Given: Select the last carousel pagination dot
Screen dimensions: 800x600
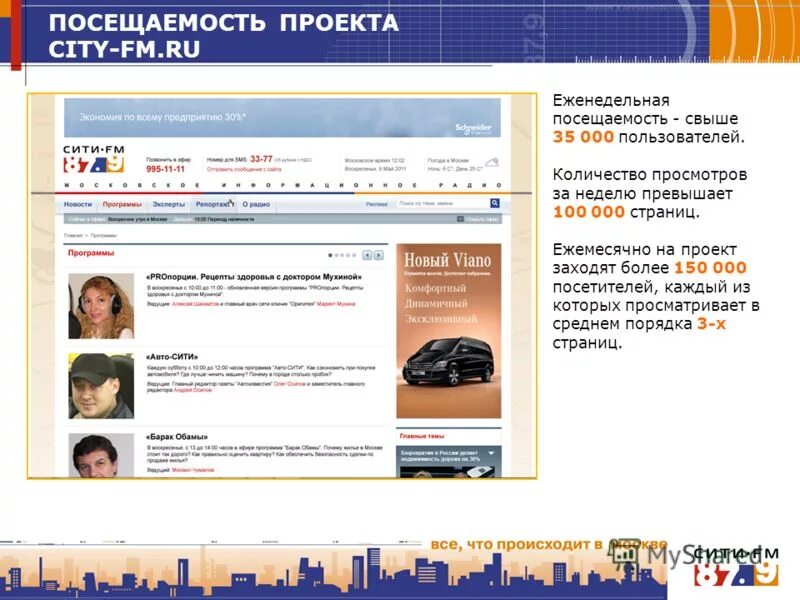Looking at the screenshot, I should (354, 255).
